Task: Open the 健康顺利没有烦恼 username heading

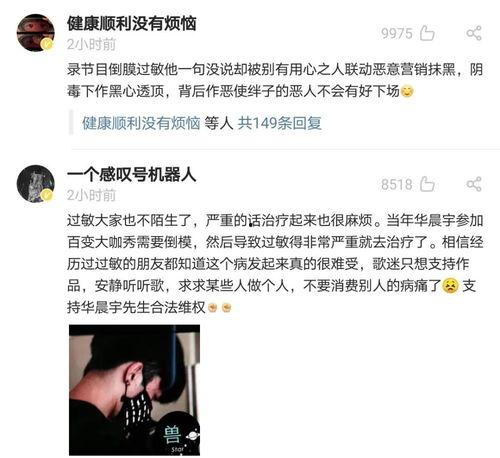Action: pyautogui.click(x=131, y=24)
